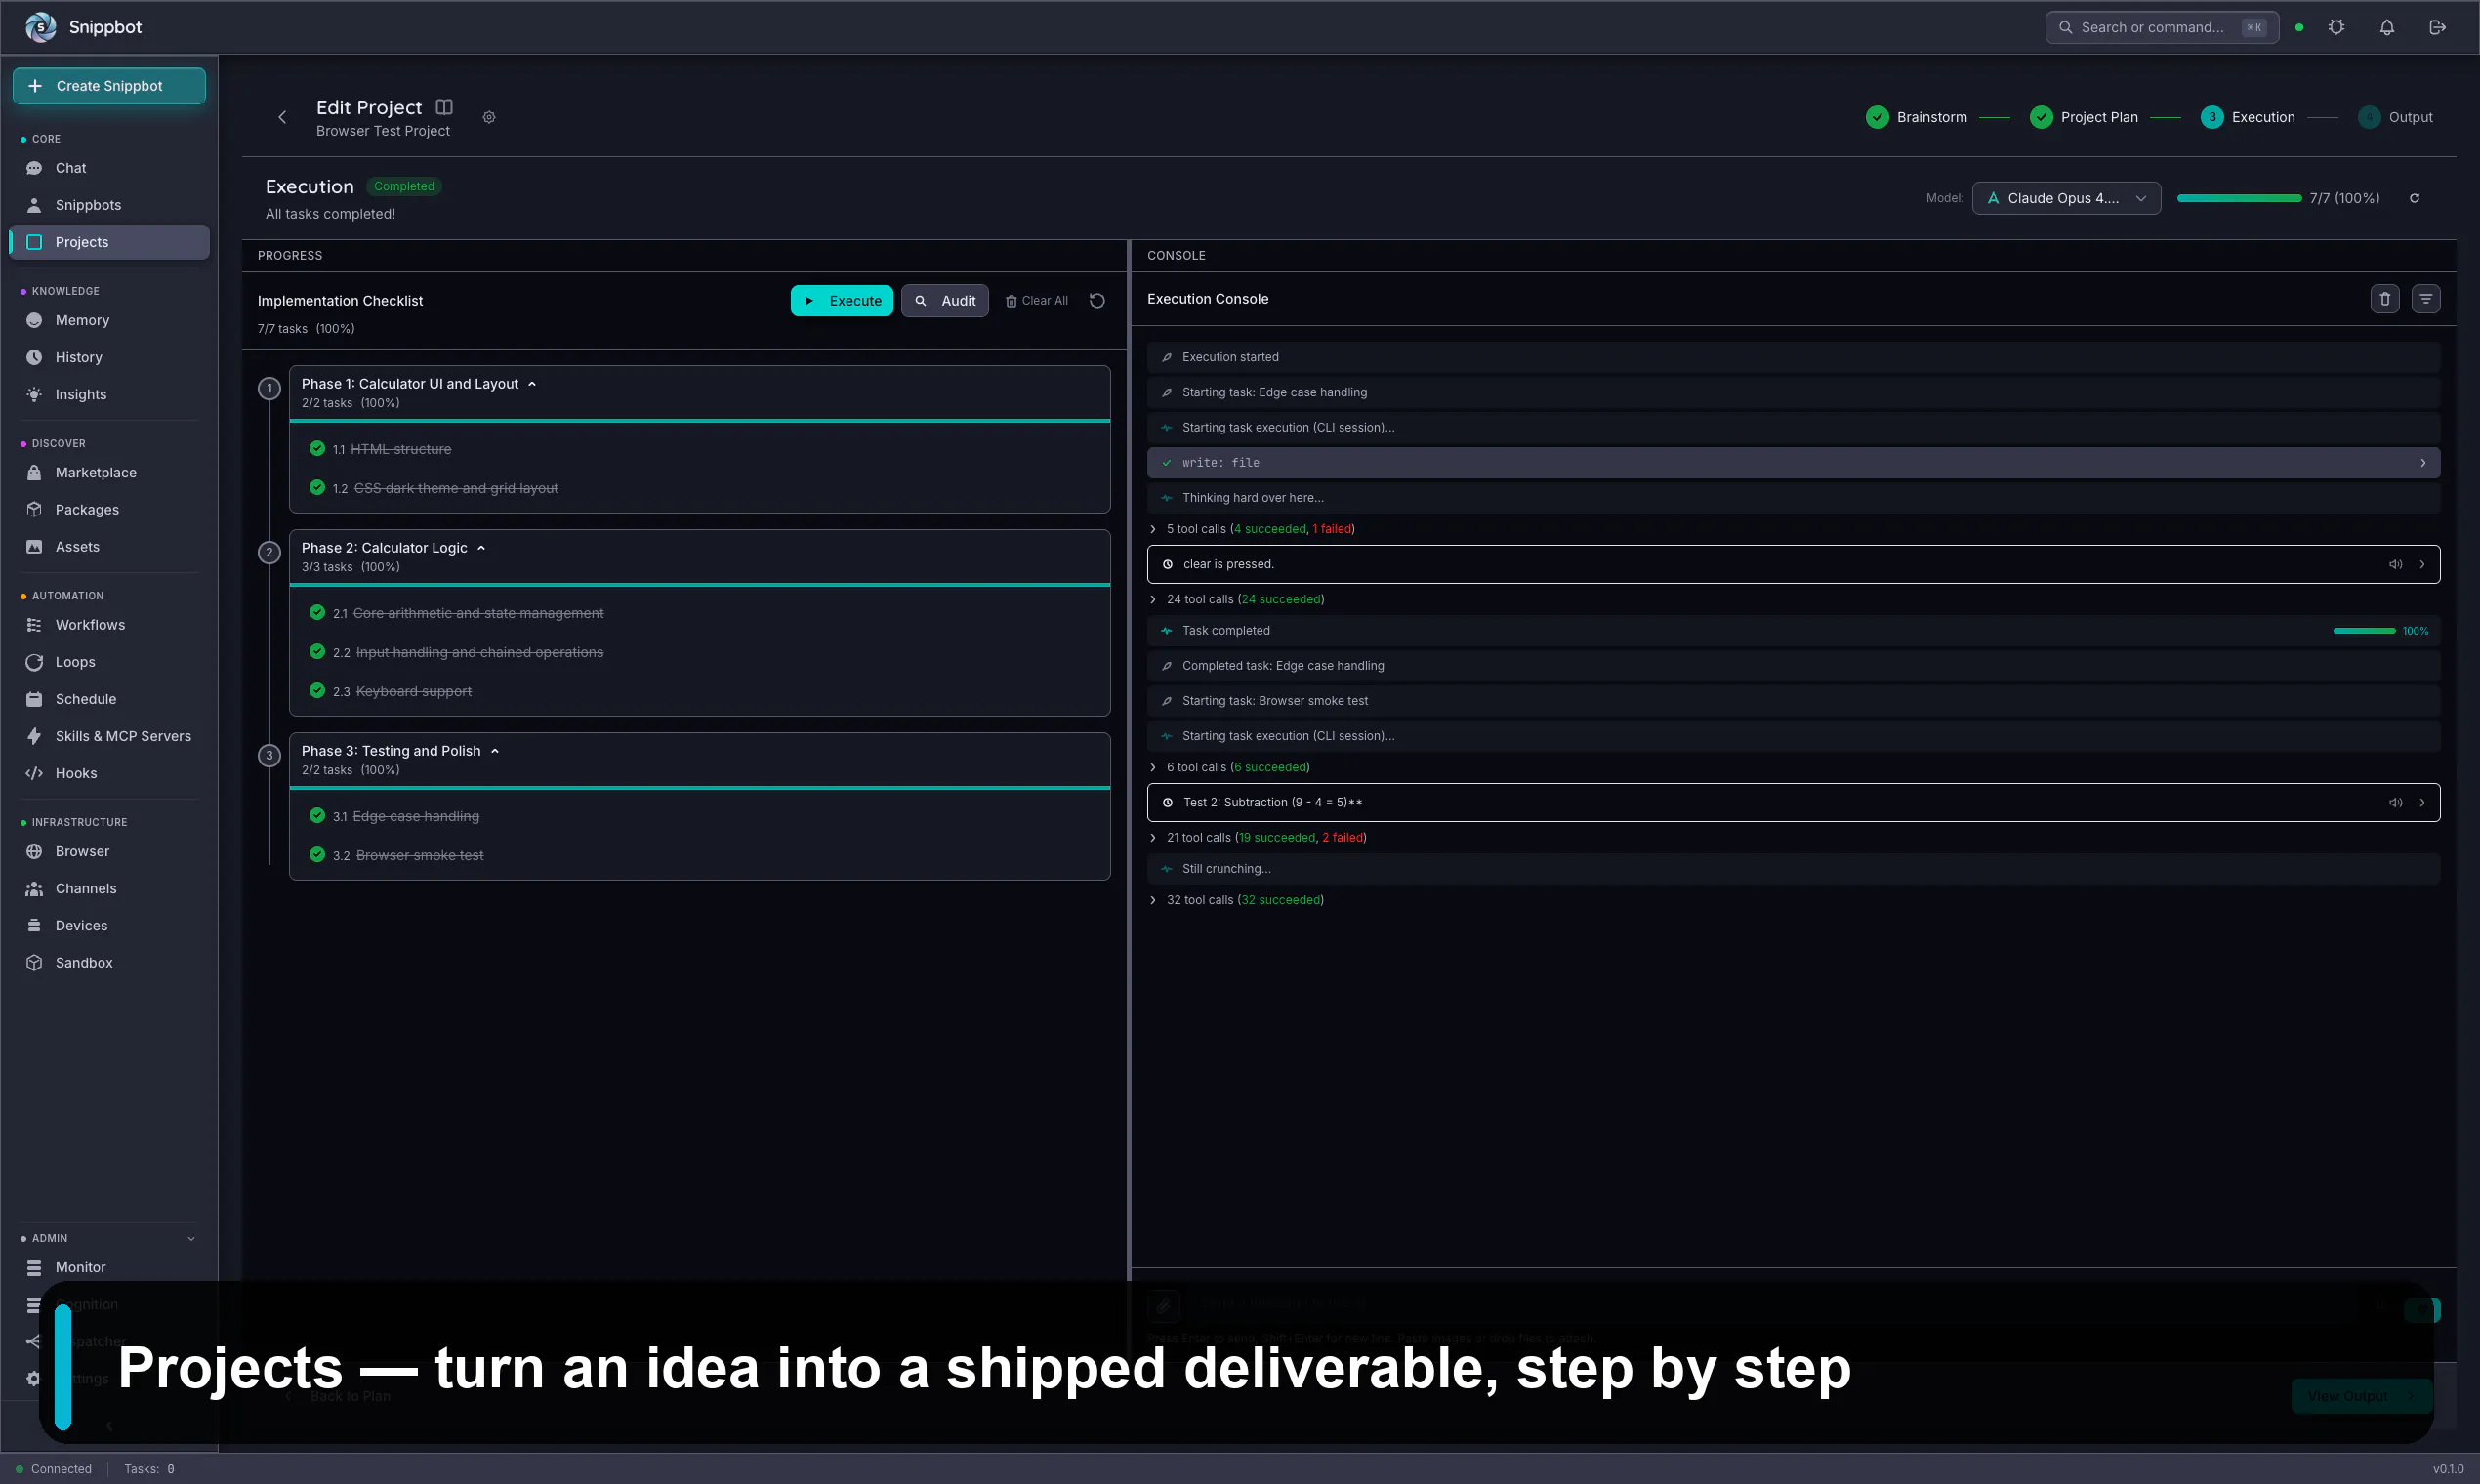Go to the Project Plan step
Image resolution: width=2480 pixels, height=1484 pixels.
pos(2083,117)
